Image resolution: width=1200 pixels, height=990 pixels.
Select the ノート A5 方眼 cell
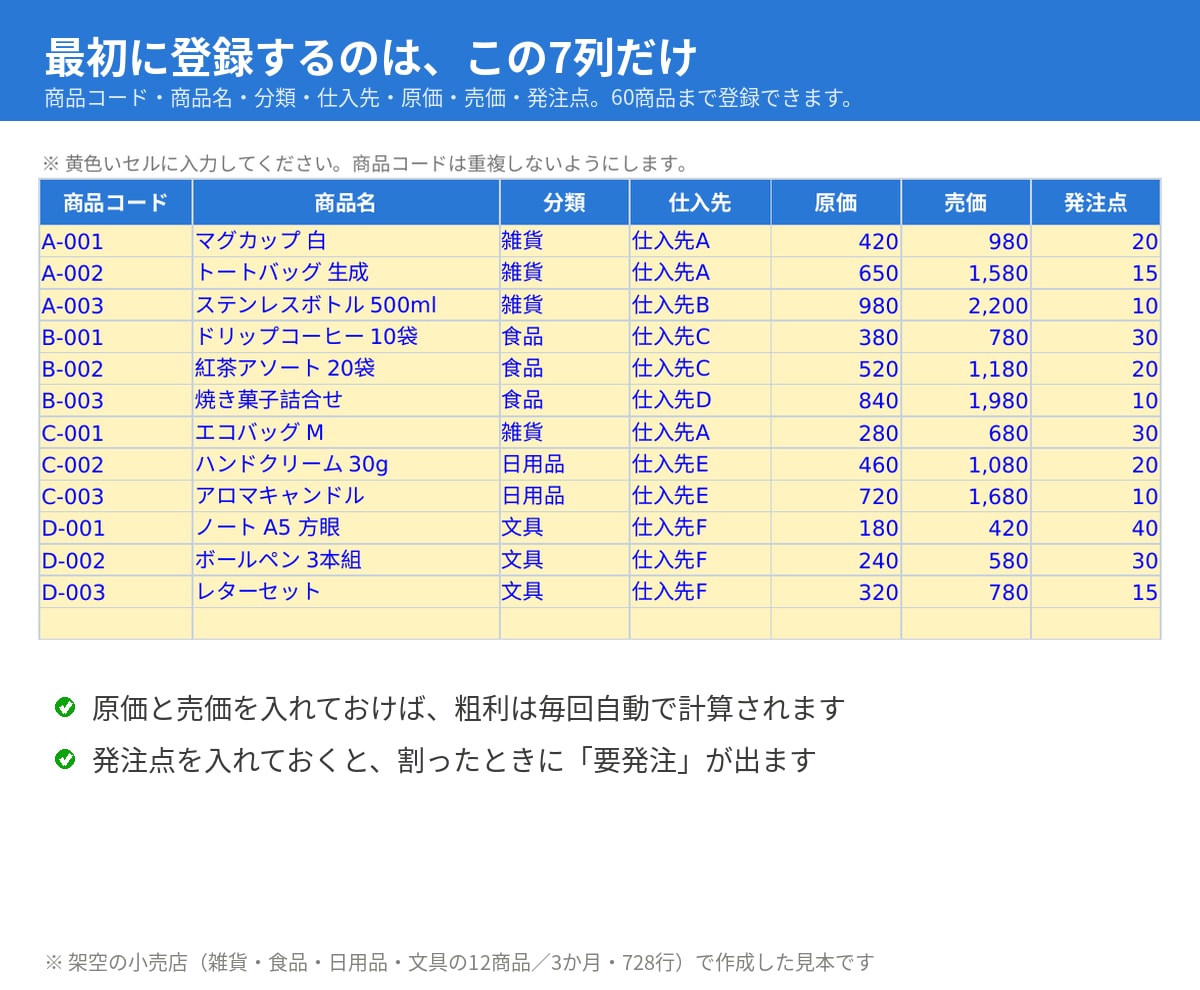coord(346,528)
